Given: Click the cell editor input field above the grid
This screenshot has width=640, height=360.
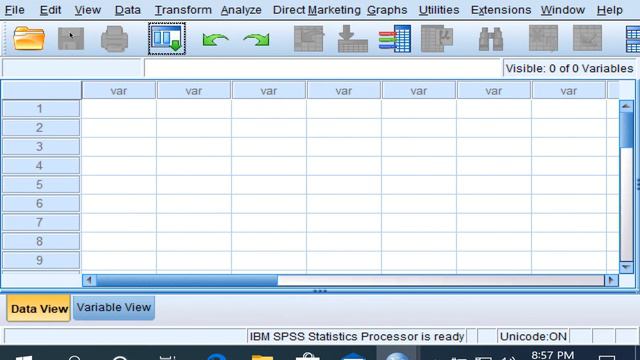Looking at the screenshot, I should pyautogui.click(x=322, y=68).
